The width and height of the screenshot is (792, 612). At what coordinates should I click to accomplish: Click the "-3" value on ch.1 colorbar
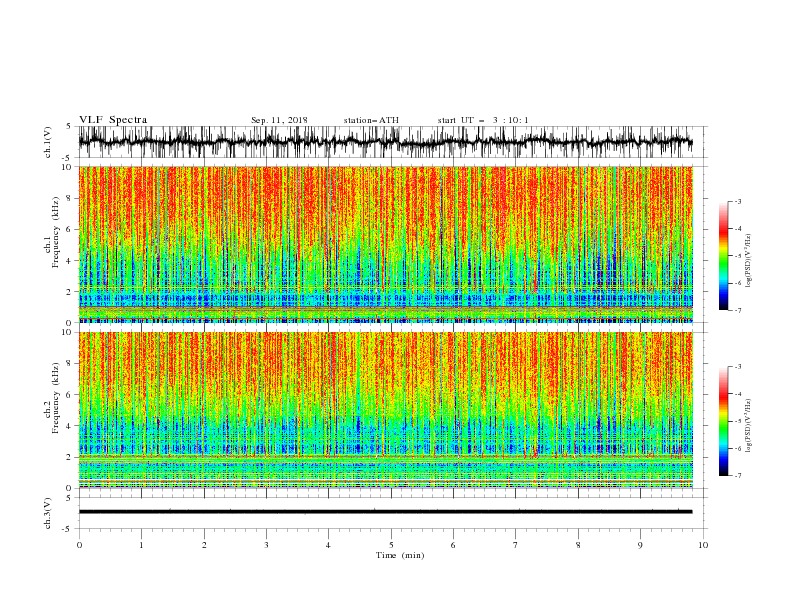737,201
